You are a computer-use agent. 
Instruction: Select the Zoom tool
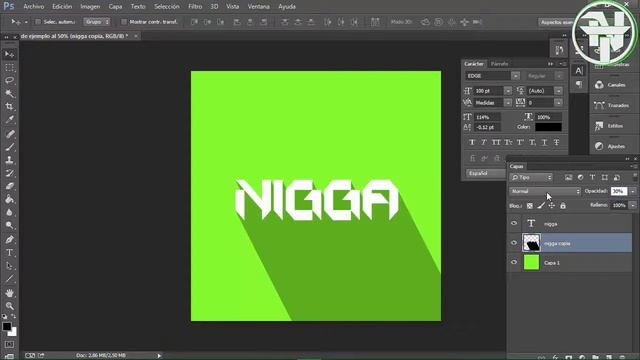tap(9, 306)
